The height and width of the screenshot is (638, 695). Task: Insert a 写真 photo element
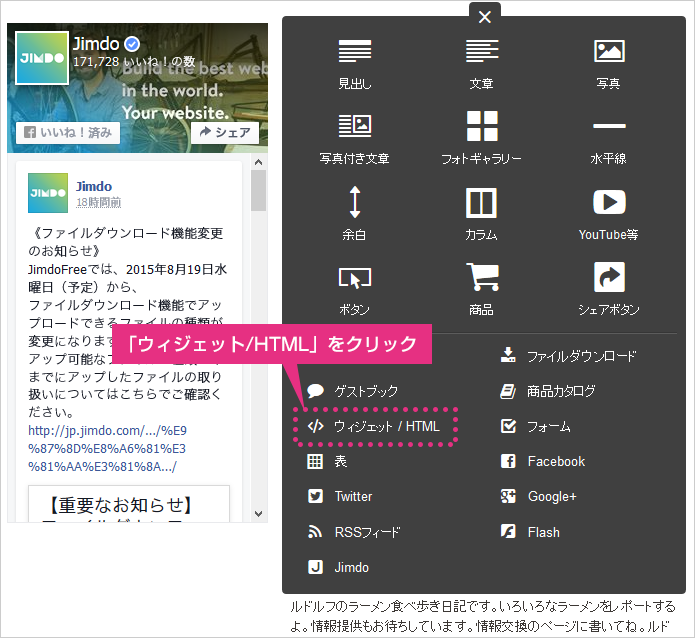coord(608,51)
